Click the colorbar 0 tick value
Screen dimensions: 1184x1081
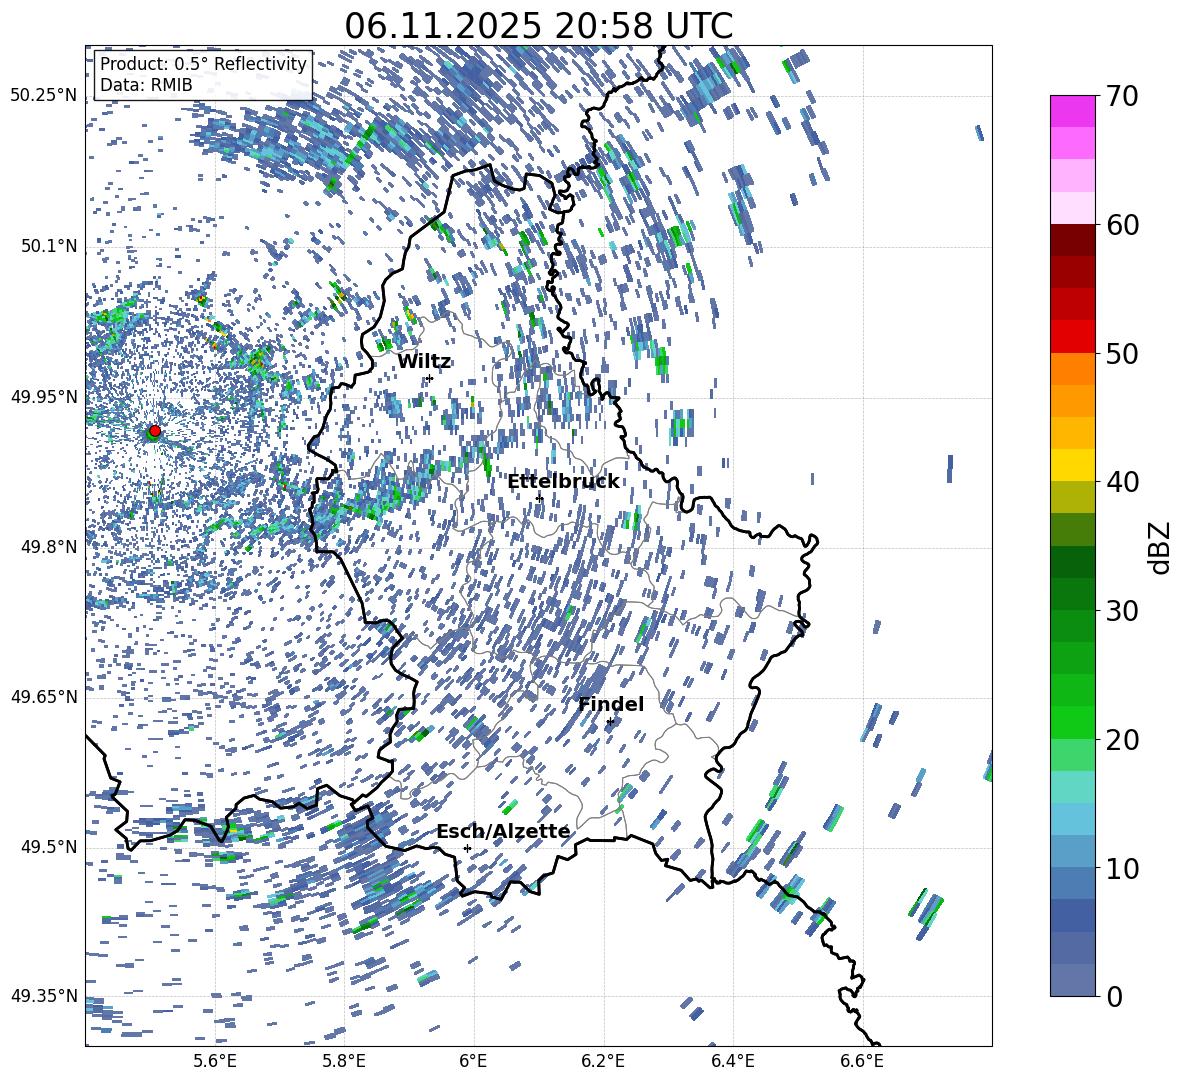(x=1114, y=996)
